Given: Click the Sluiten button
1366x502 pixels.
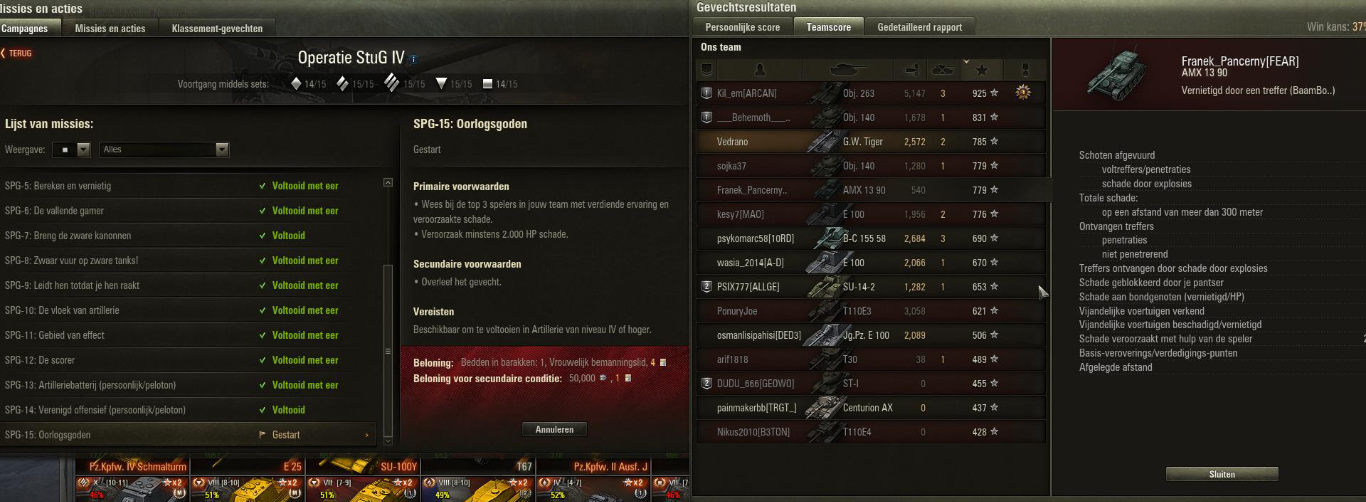Looking at the screenshot, I should pyautogui.click(x=1221, y=475).
